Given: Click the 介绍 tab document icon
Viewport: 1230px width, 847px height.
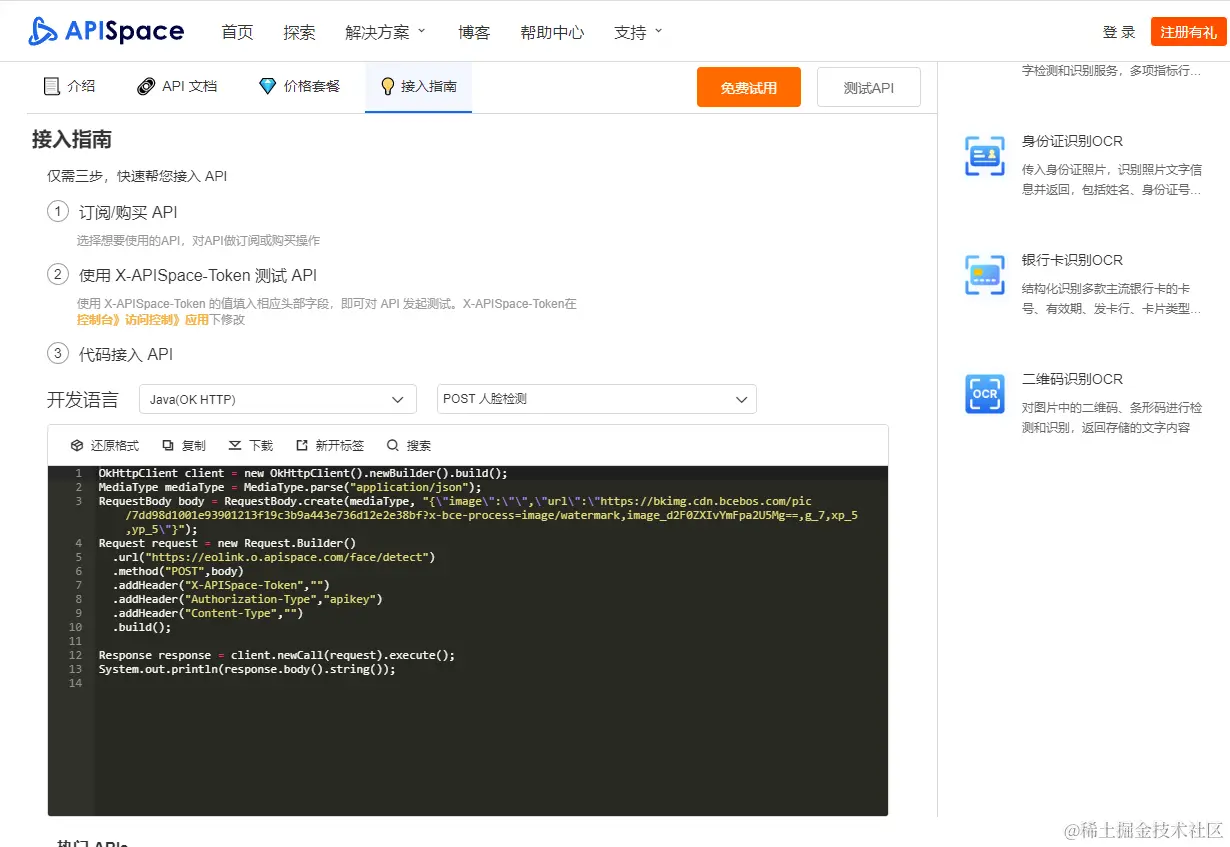Looking at the screenshot, I should (52, 86).
